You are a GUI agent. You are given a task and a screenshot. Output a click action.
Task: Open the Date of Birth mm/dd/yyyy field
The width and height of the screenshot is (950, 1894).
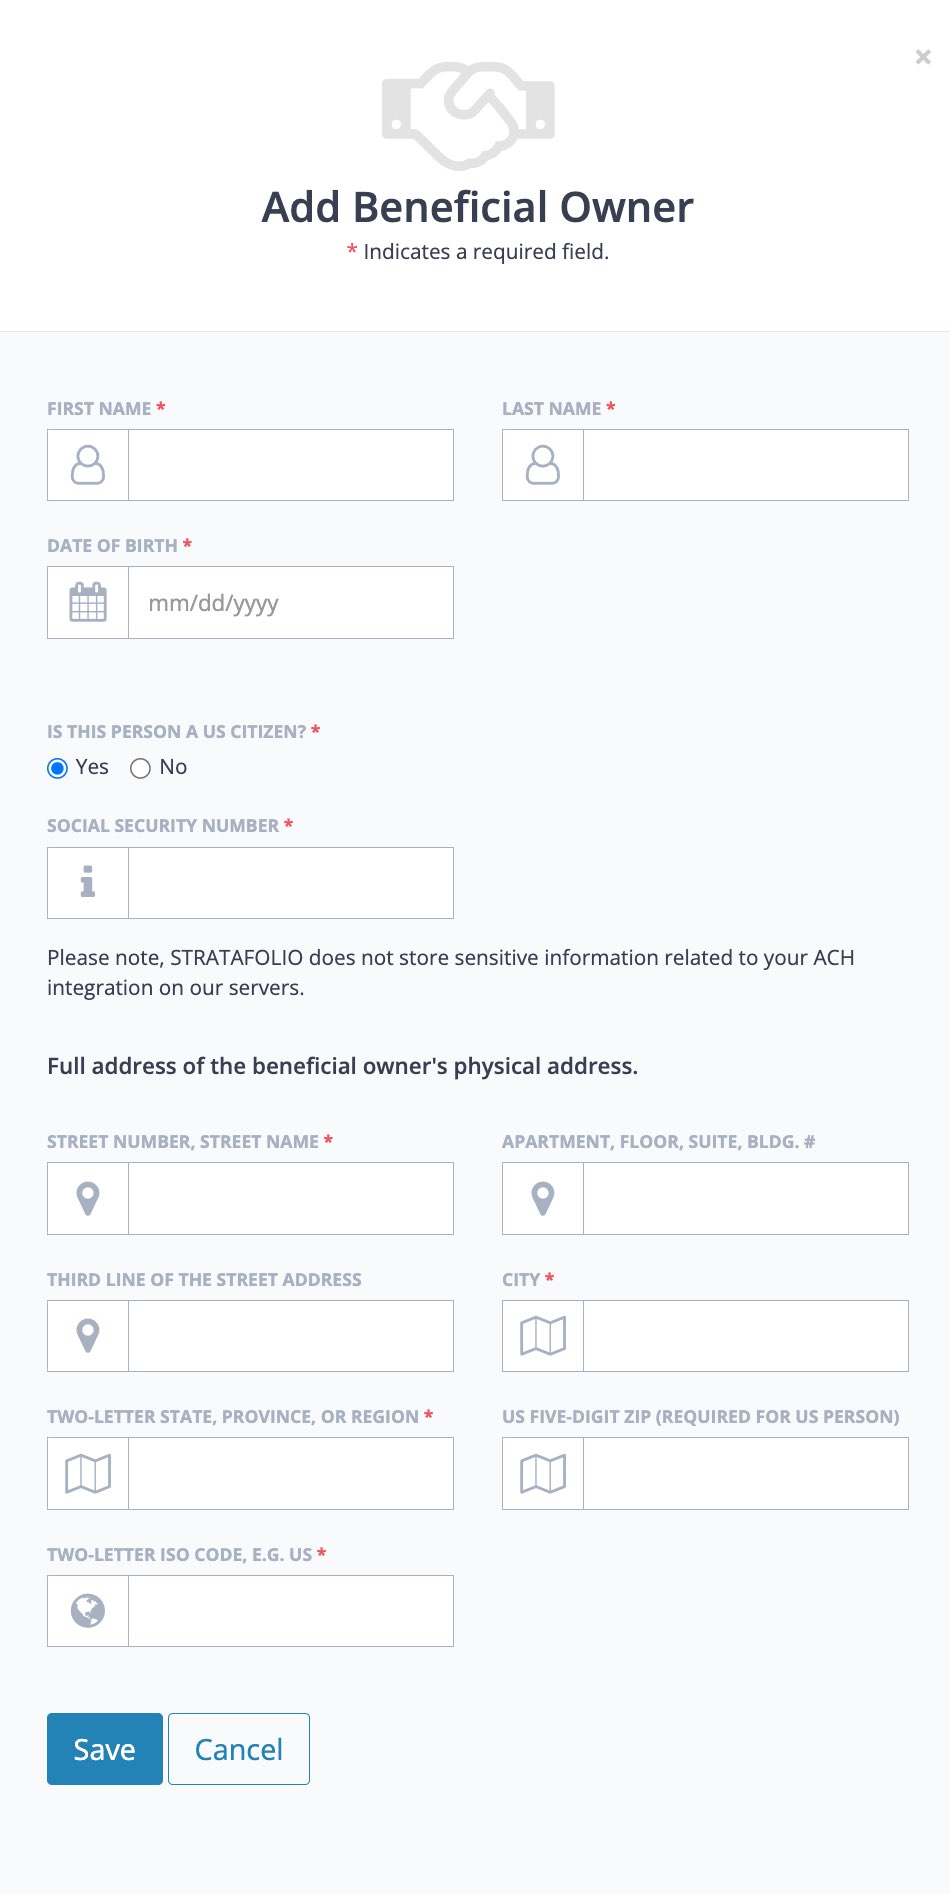[x=291, y=602]
